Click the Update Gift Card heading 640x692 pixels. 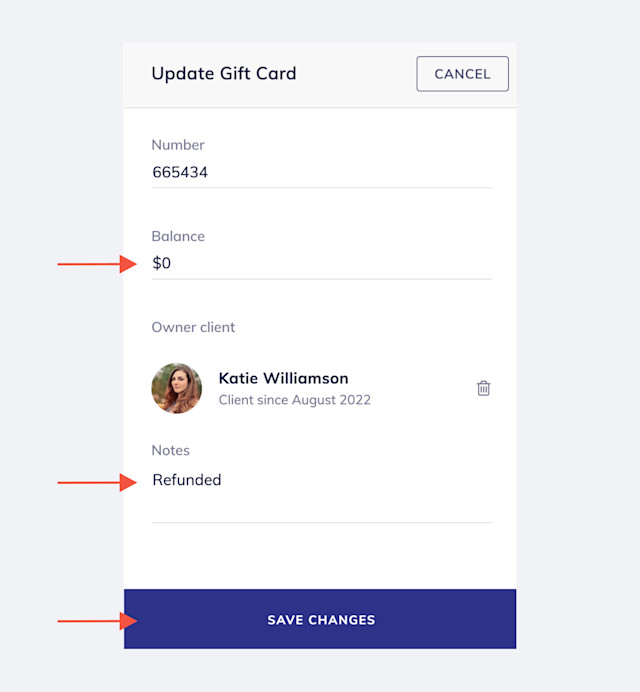click(x=224, y=73)
